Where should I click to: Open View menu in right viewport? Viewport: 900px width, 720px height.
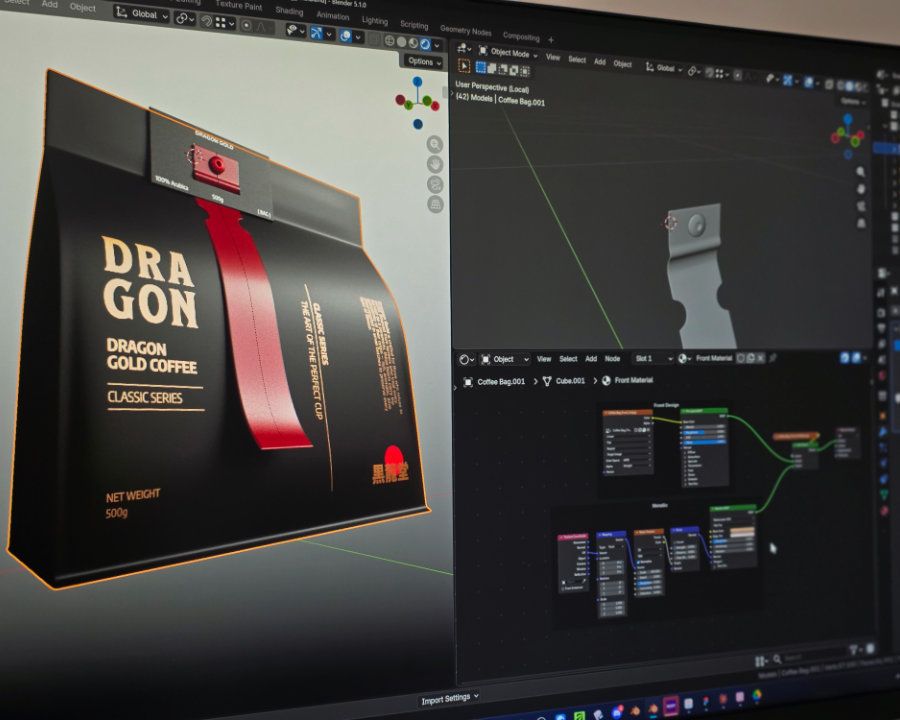553,57
